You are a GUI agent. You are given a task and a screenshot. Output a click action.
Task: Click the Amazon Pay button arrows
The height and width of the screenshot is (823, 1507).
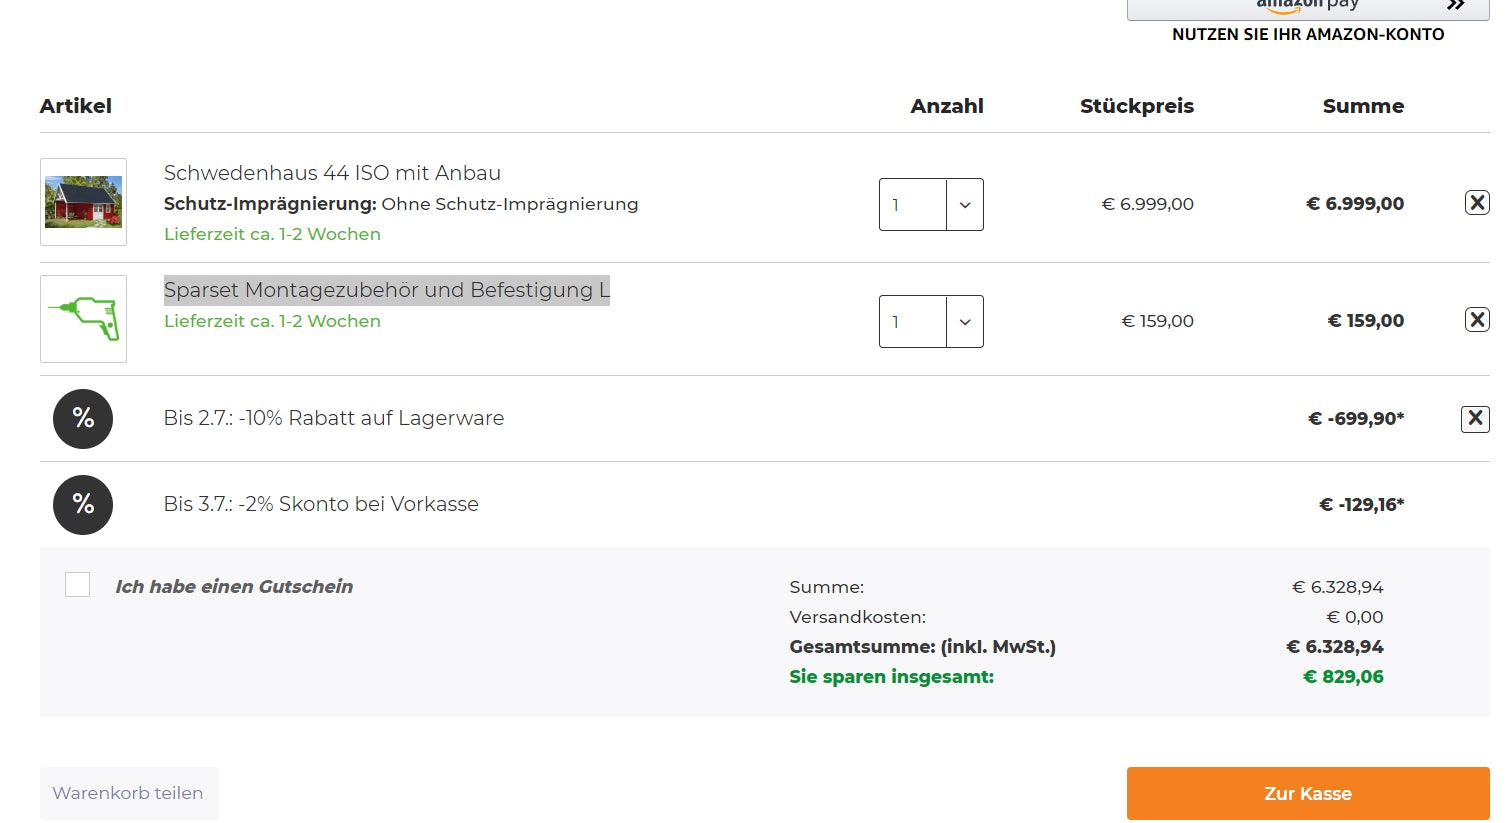tap(1455, 6)
